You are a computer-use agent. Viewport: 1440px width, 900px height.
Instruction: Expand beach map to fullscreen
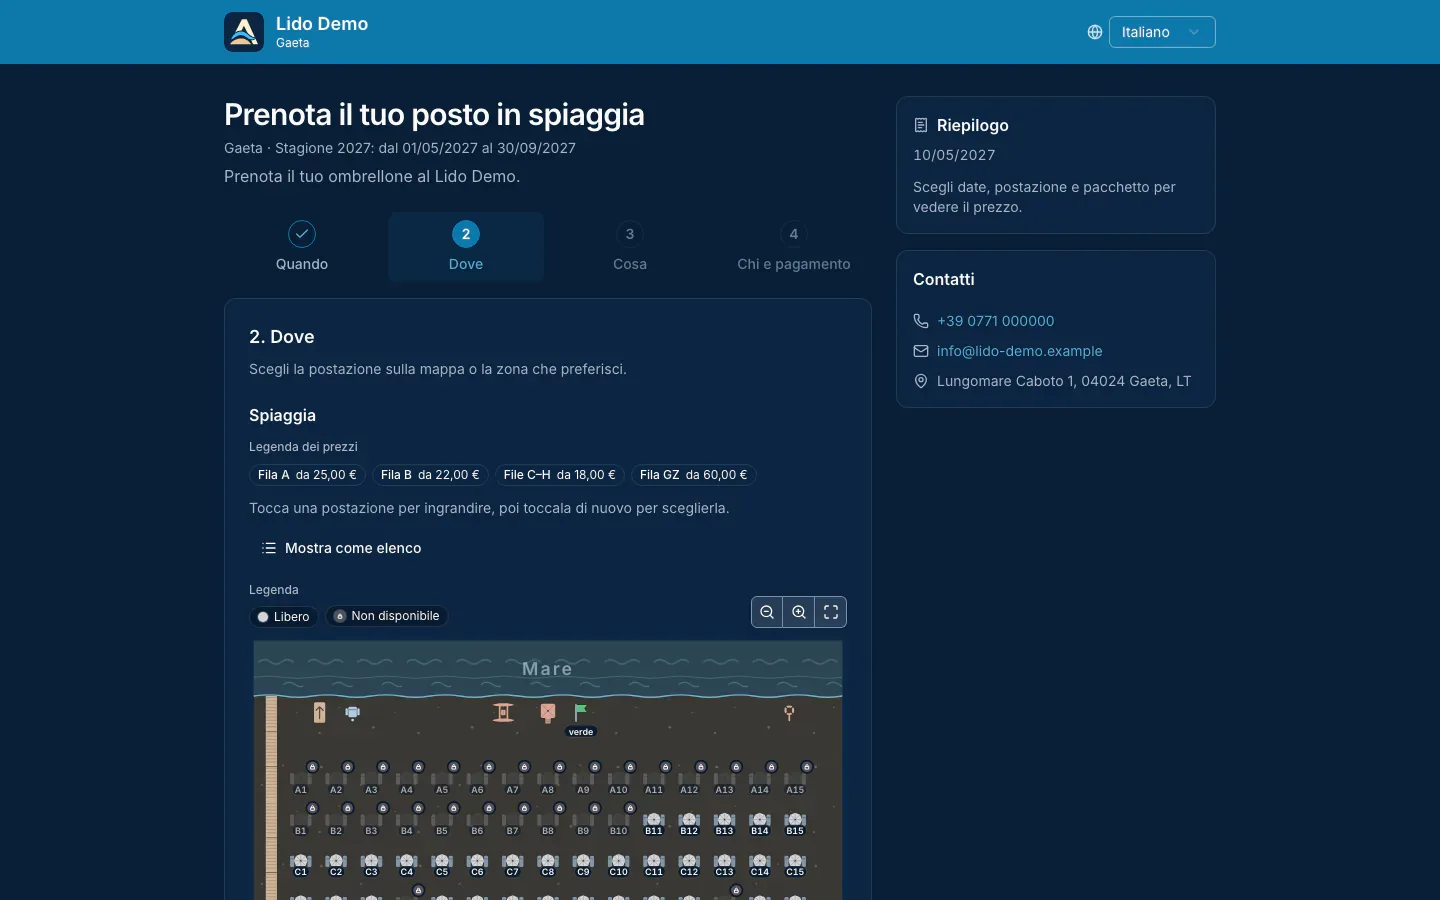click(831, 612)
